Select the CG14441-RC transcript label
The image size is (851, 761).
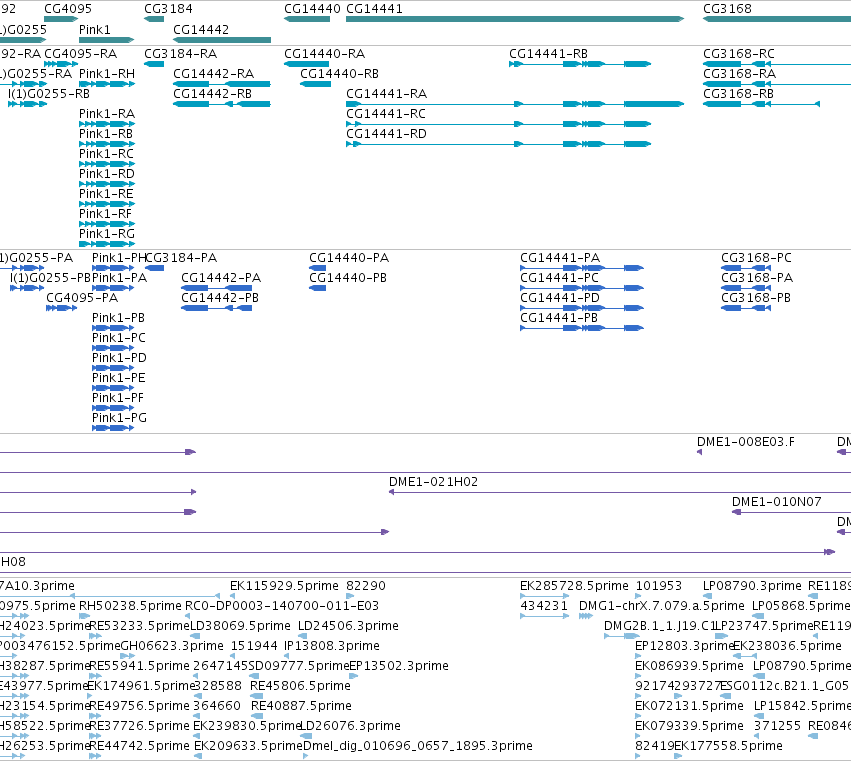click(386, 114)
